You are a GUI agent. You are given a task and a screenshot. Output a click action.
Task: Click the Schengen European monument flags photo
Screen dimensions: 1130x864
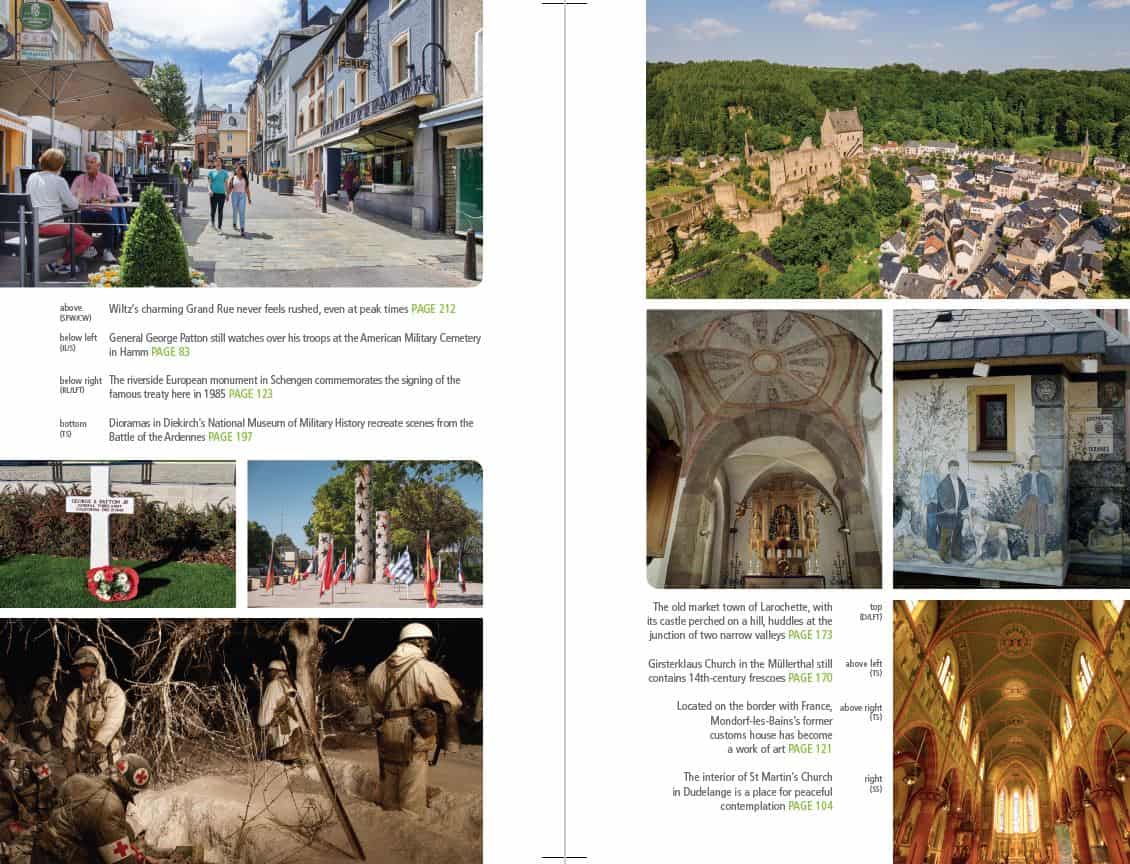365,534
